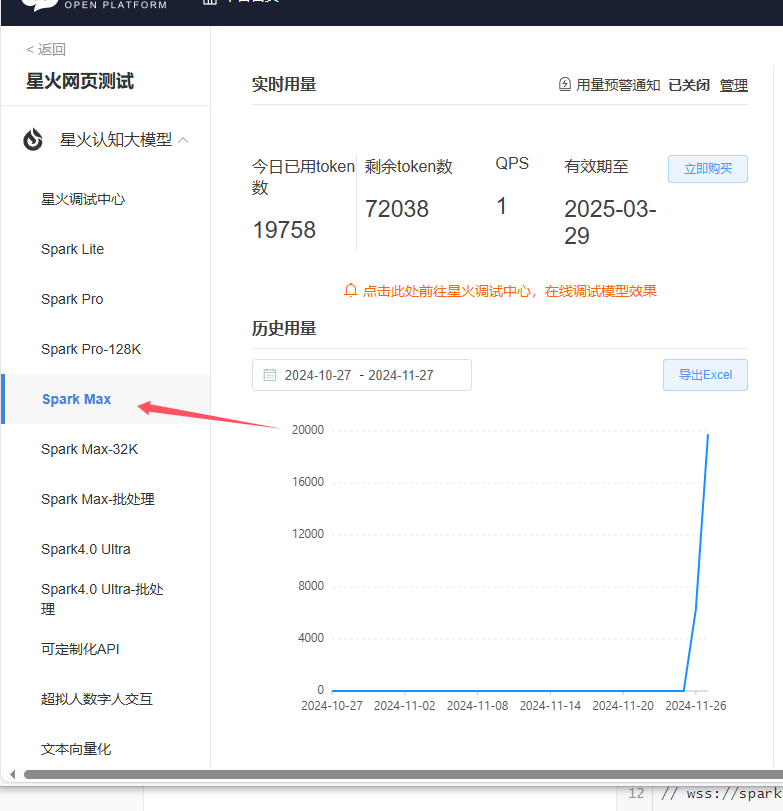Click 管理 link for usage alerts
Viewport: 783px width, 811px height.
tap(734, 85)
